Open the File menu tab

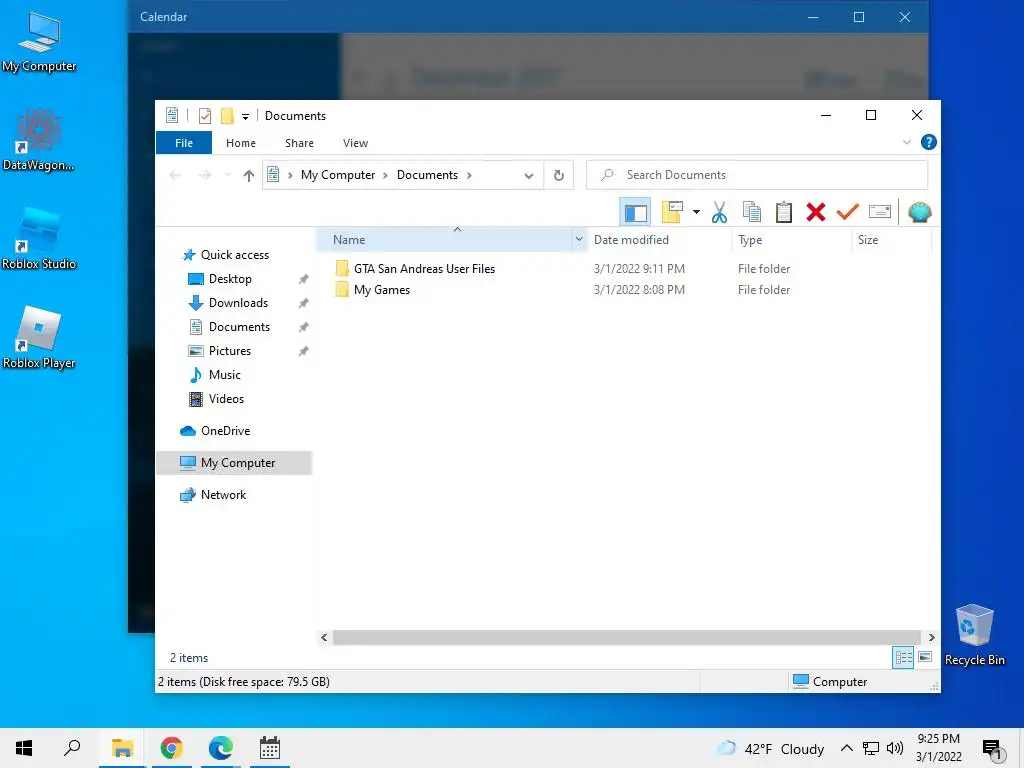point(184,143)
